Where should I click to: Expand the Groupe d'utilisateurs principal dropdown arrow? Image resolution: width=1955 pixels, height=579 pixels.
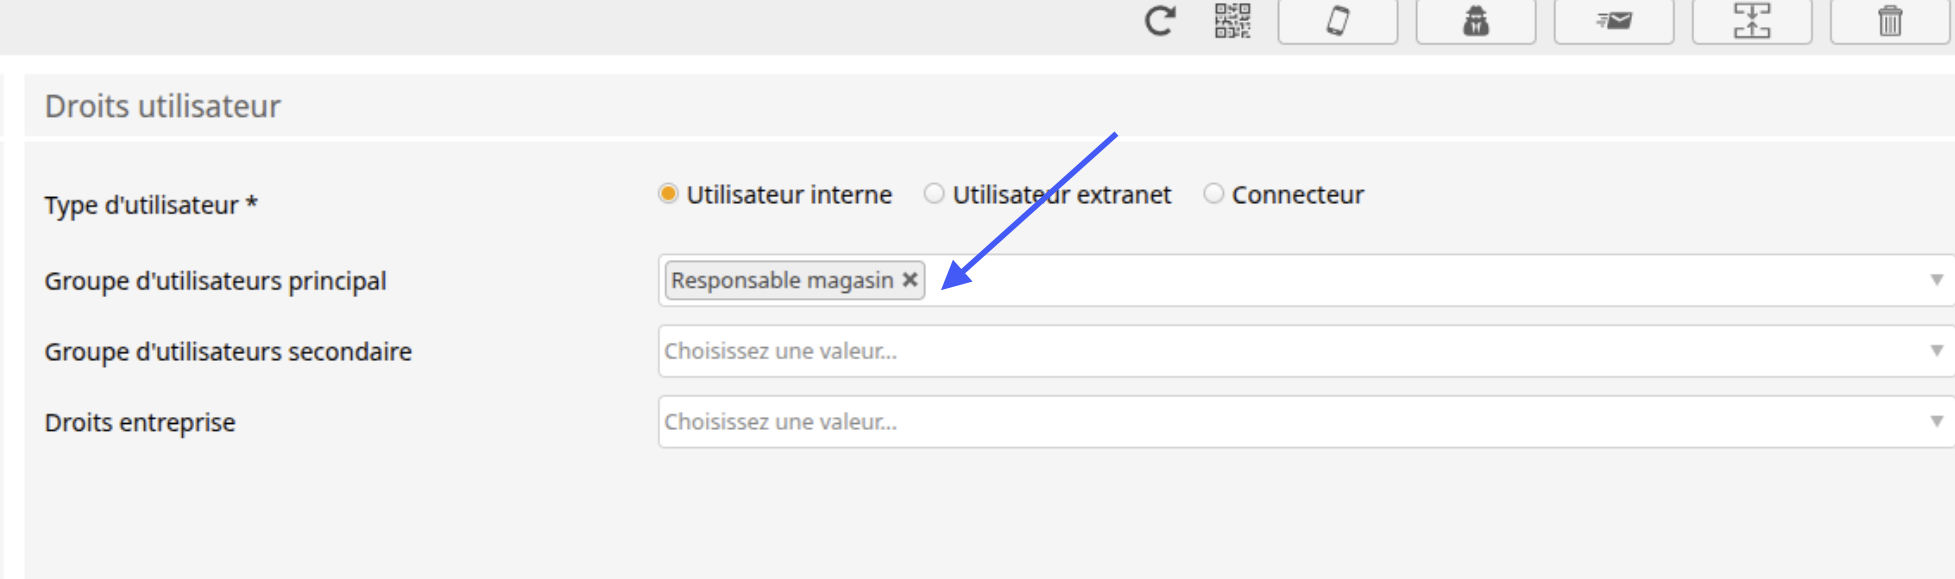(x=1937, y=280)
